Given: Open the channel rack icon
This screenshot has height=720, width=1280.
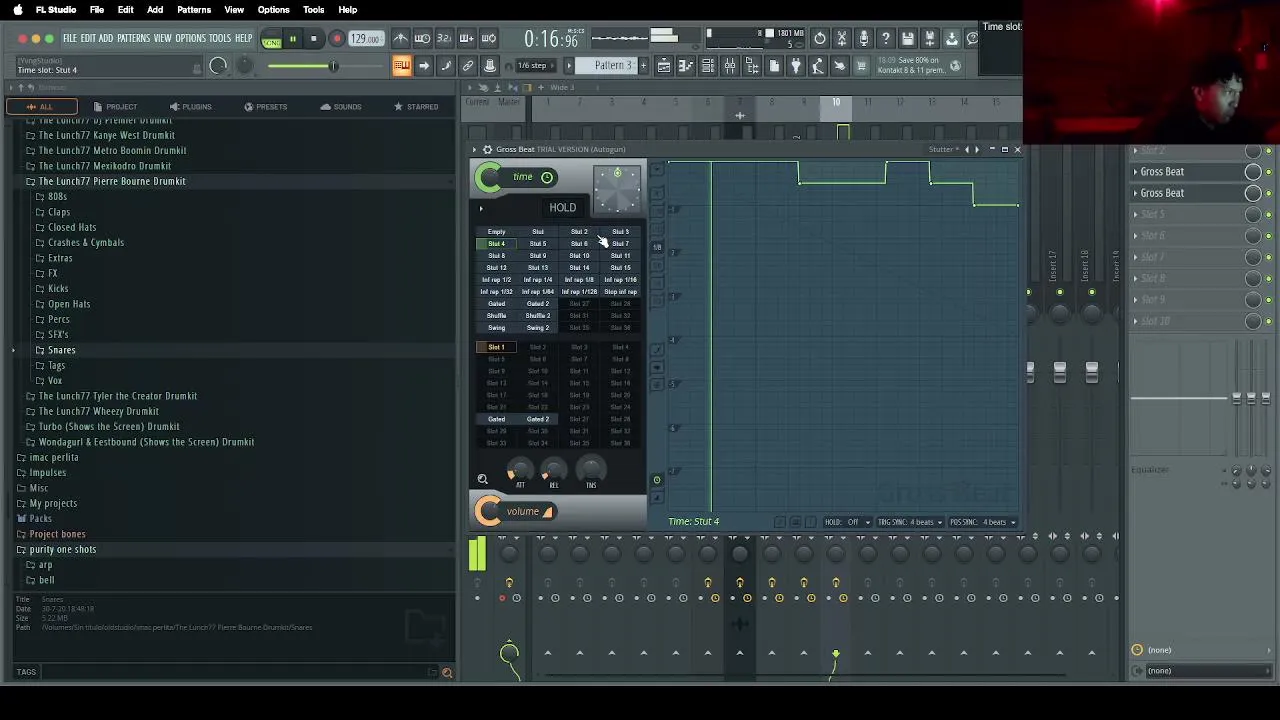Looking at the screenshot, I should click(x=708, y=66).
